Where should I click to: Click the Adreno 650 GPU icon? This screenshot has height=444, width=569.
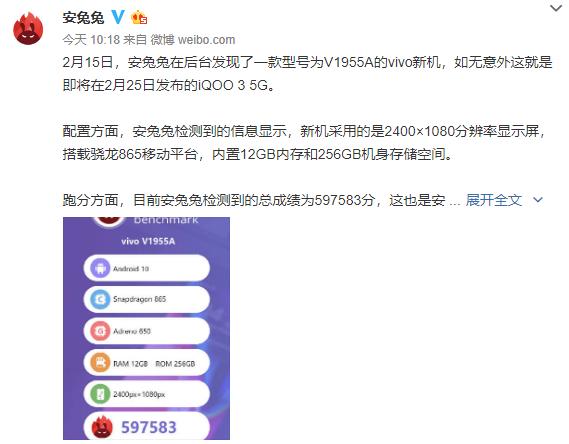(100, 331)
